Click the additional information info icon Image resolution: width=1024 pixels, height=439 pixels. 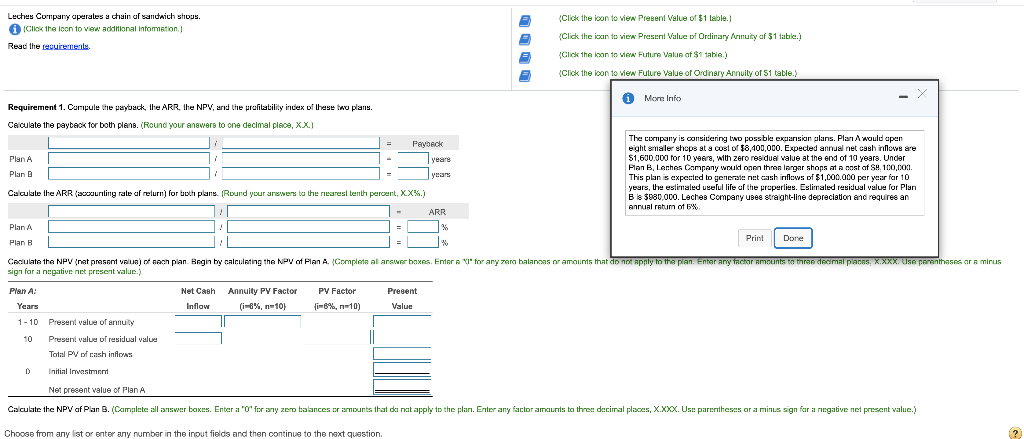click(x=14, y=29)
